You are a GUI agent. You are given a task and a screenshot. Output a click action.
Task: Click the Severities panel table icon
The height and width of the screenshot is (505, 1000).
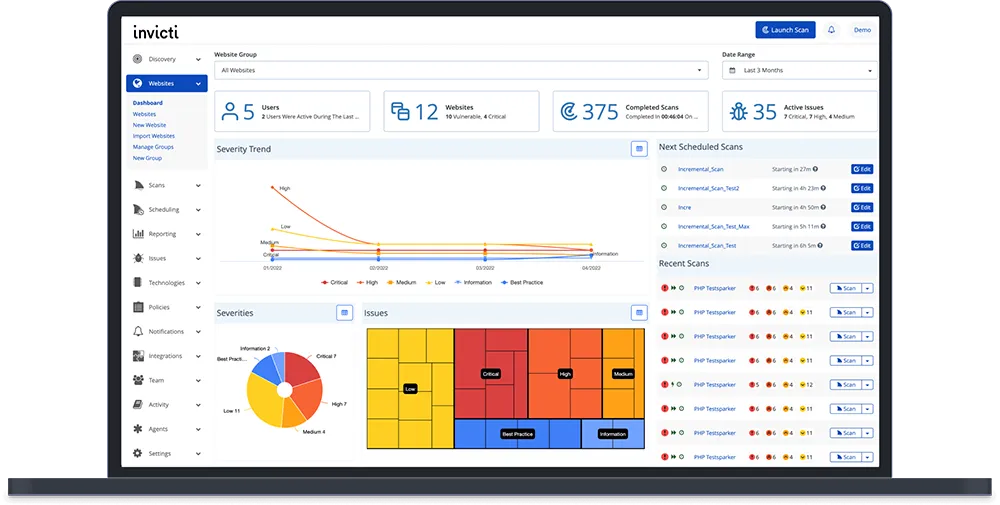(344, 313)
